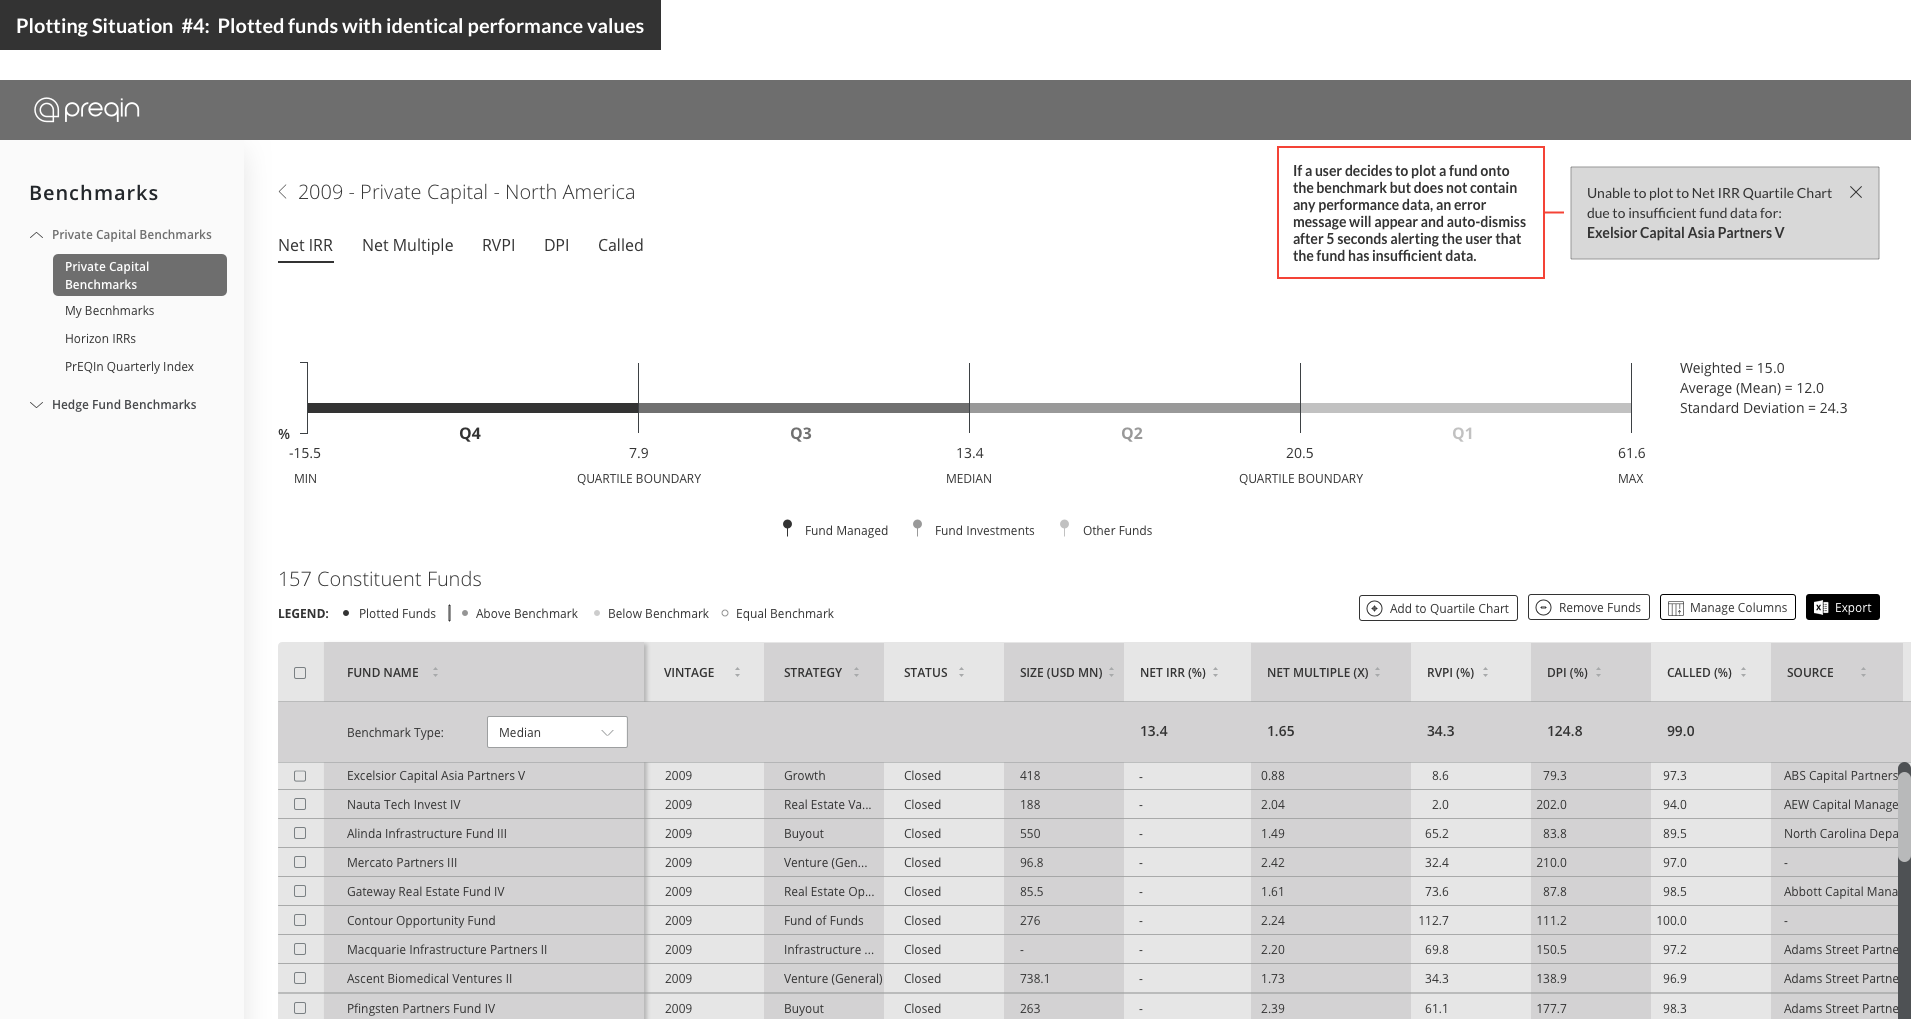
Task: Sort by Vintage column arrows
Action: tap(737, 672)
